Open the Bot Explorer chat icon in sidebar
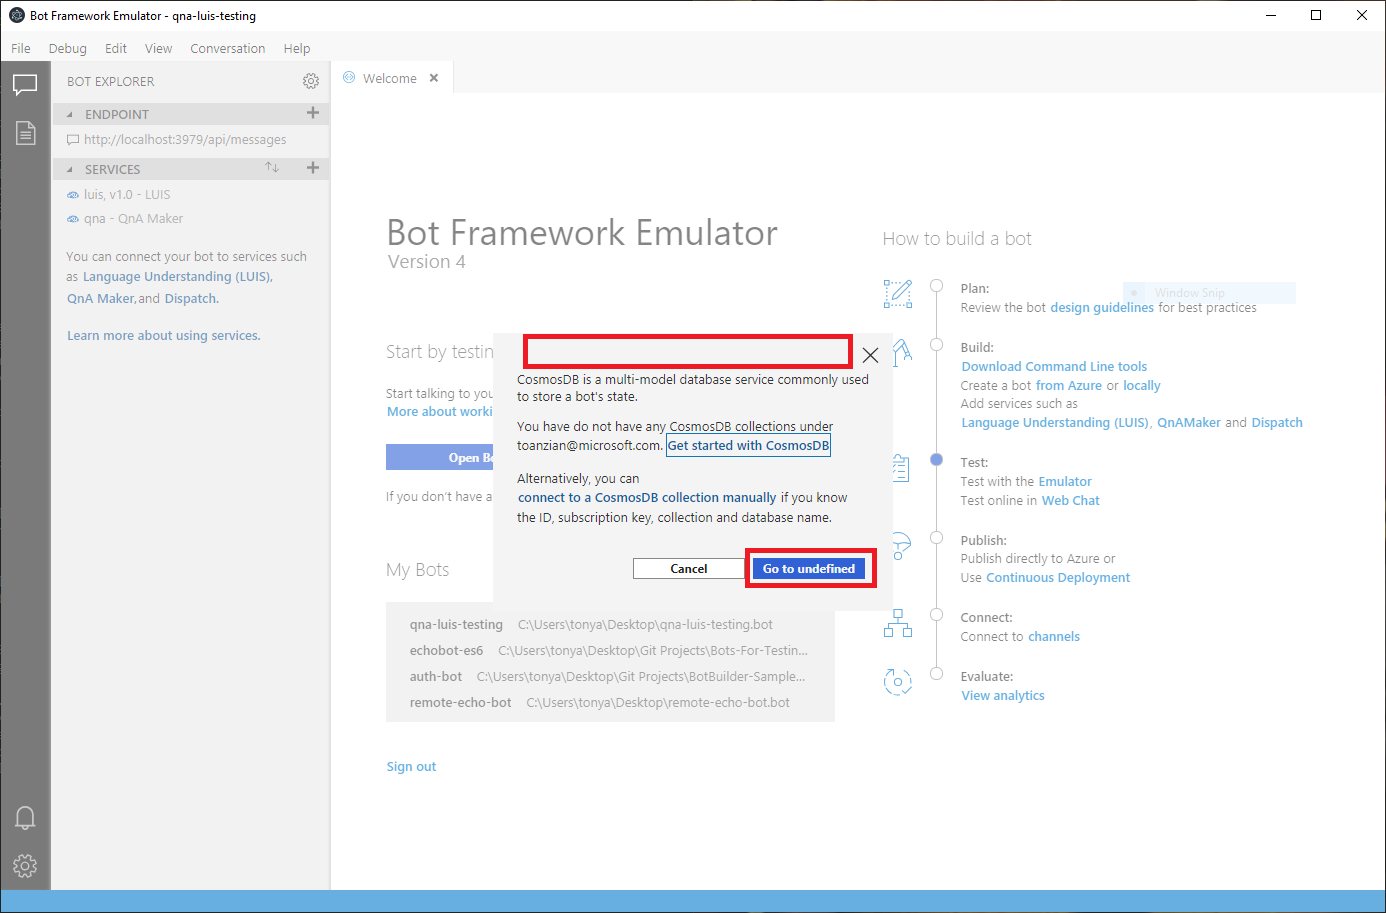1386x913 pixels. [25, 85]
